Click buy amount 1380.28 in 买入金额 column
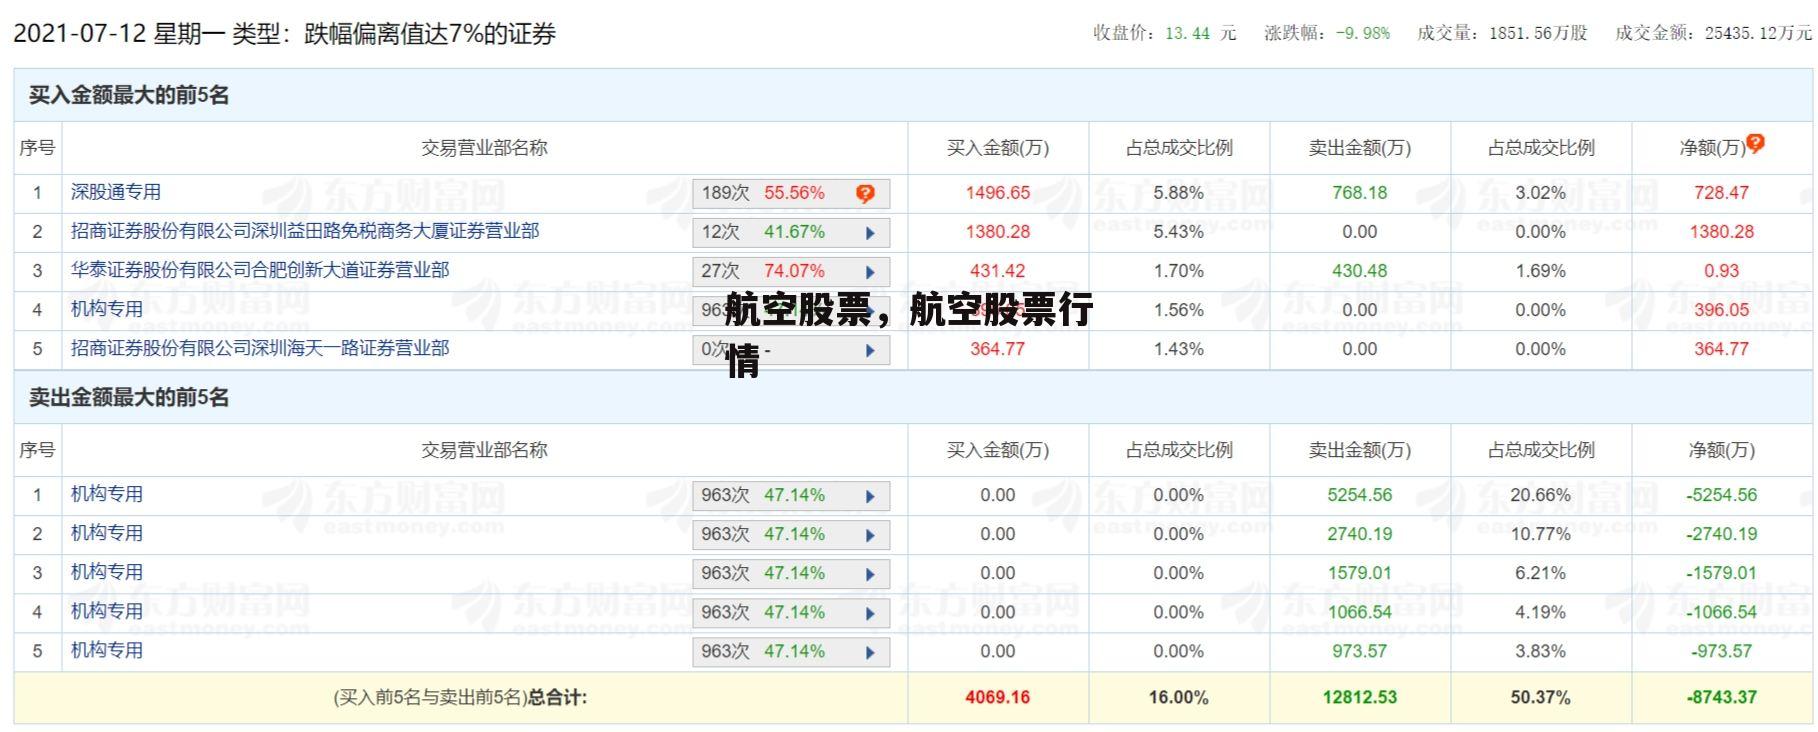 (x=998, y=232)
